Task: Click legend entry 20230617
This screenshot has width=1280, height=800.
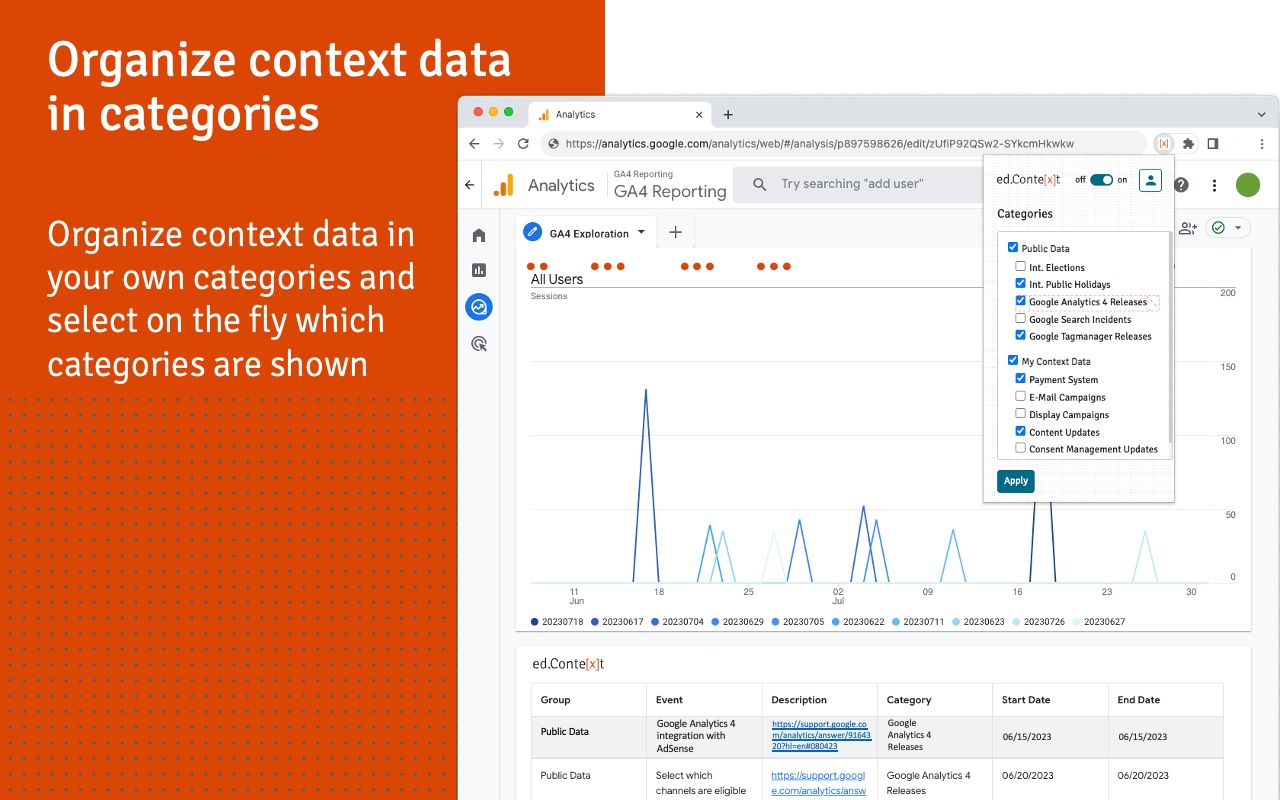Action: 617,622
